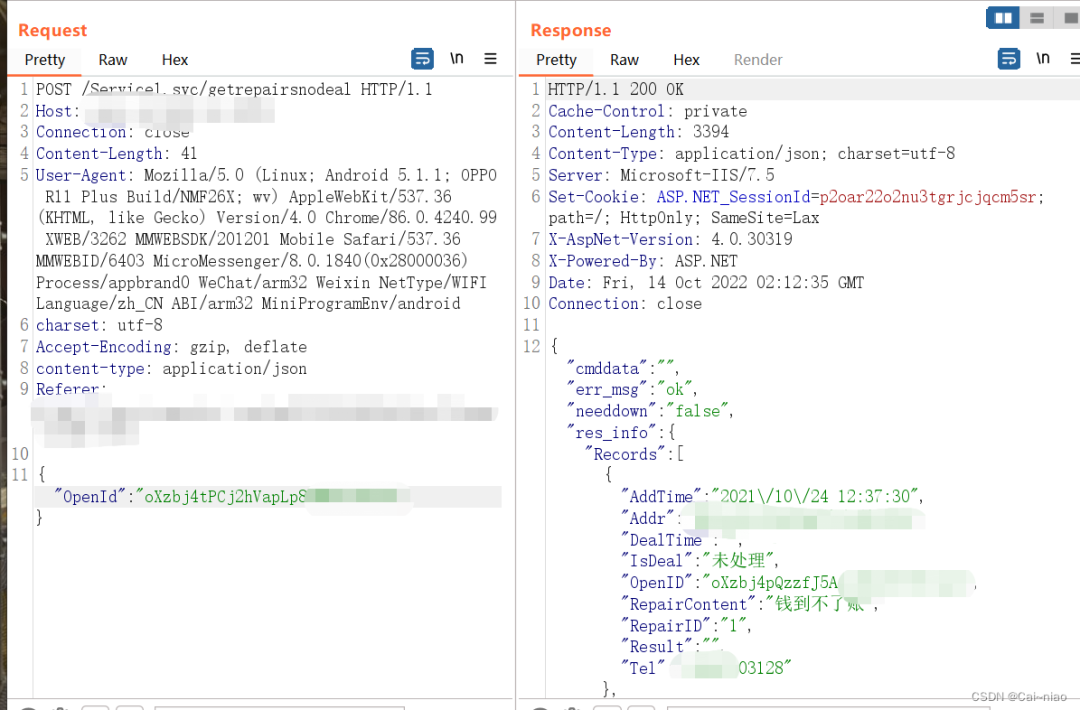Click the content-type: application/json request header
Viewport: 1080px width, 710px height.
click(172, 368)
